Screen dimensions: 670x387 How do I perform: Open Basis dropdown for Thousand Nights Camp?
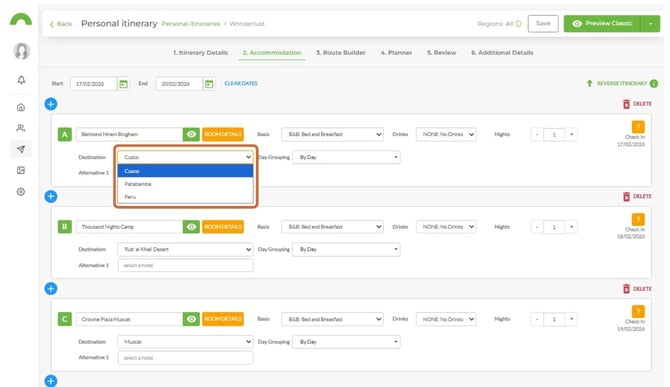click(x=332, y=227)
